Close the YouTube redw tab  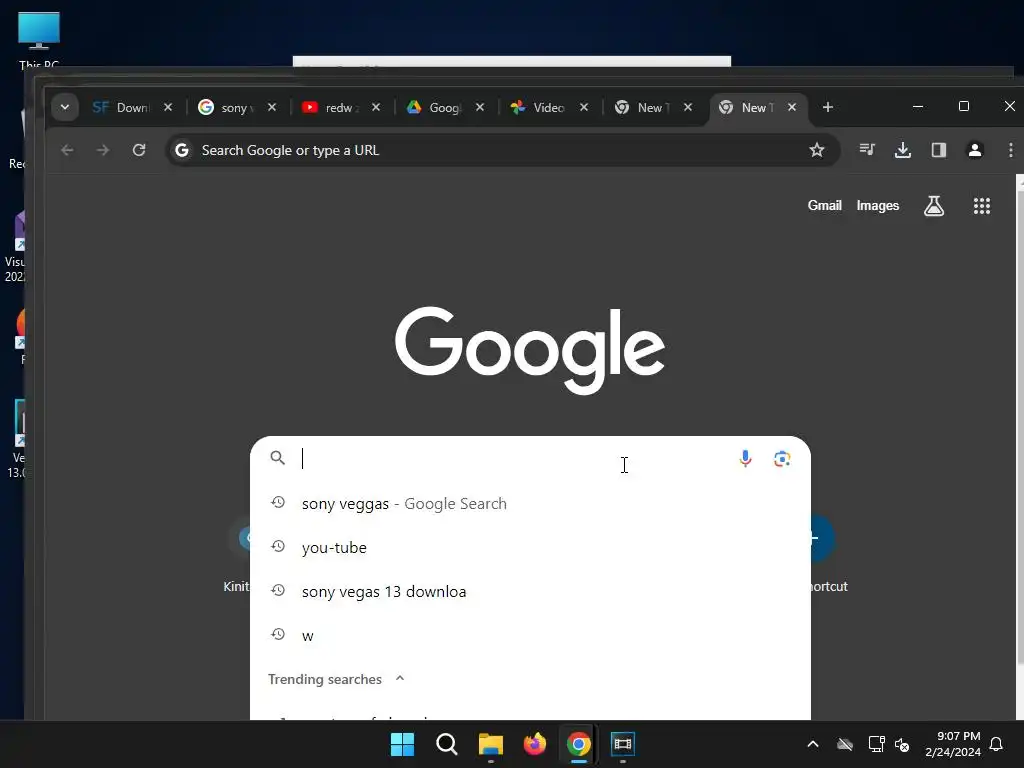click(376, 107)
